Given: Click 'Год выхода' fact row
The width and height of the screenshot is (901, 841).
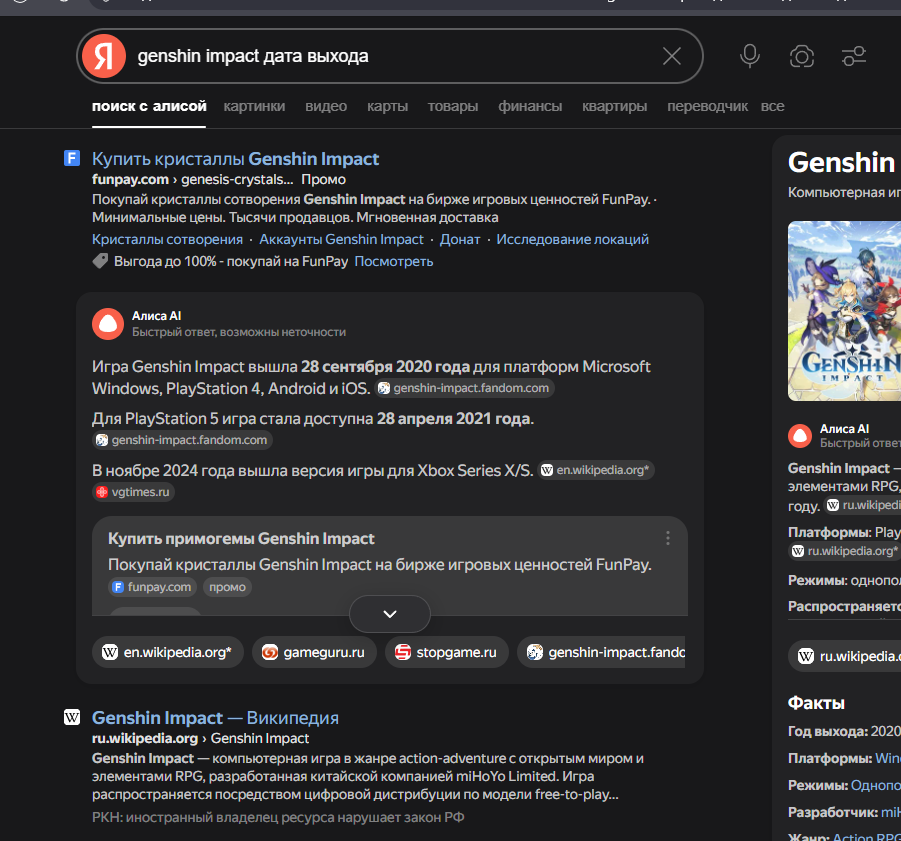Looking at the screenshot, I should [844, 731].
